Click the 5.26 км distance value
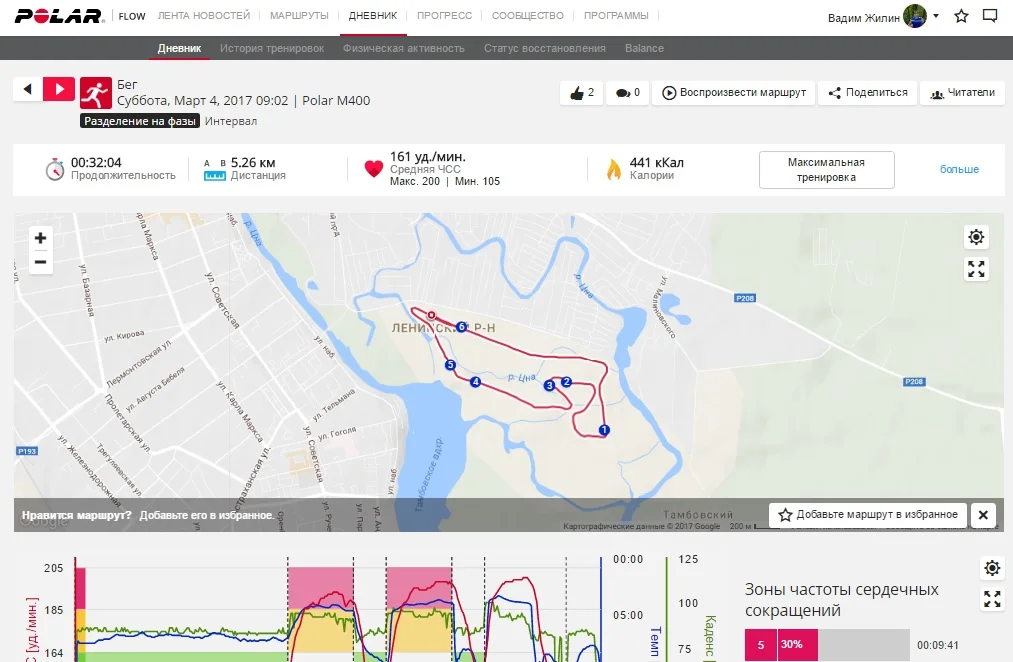This screenshot has height=662, width=1013. coord(253,163)
